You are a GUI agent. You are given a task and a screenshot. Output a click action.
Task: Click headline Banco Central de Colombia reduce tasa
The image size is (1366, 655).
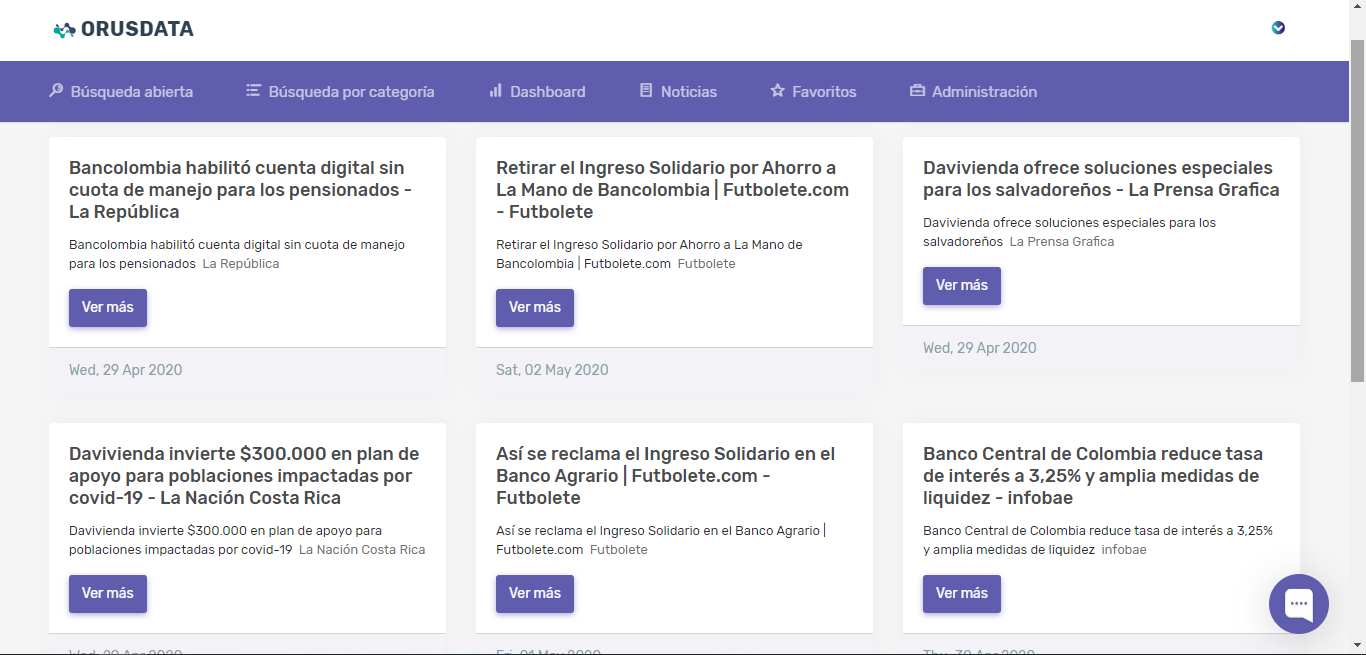point(1093,476)
